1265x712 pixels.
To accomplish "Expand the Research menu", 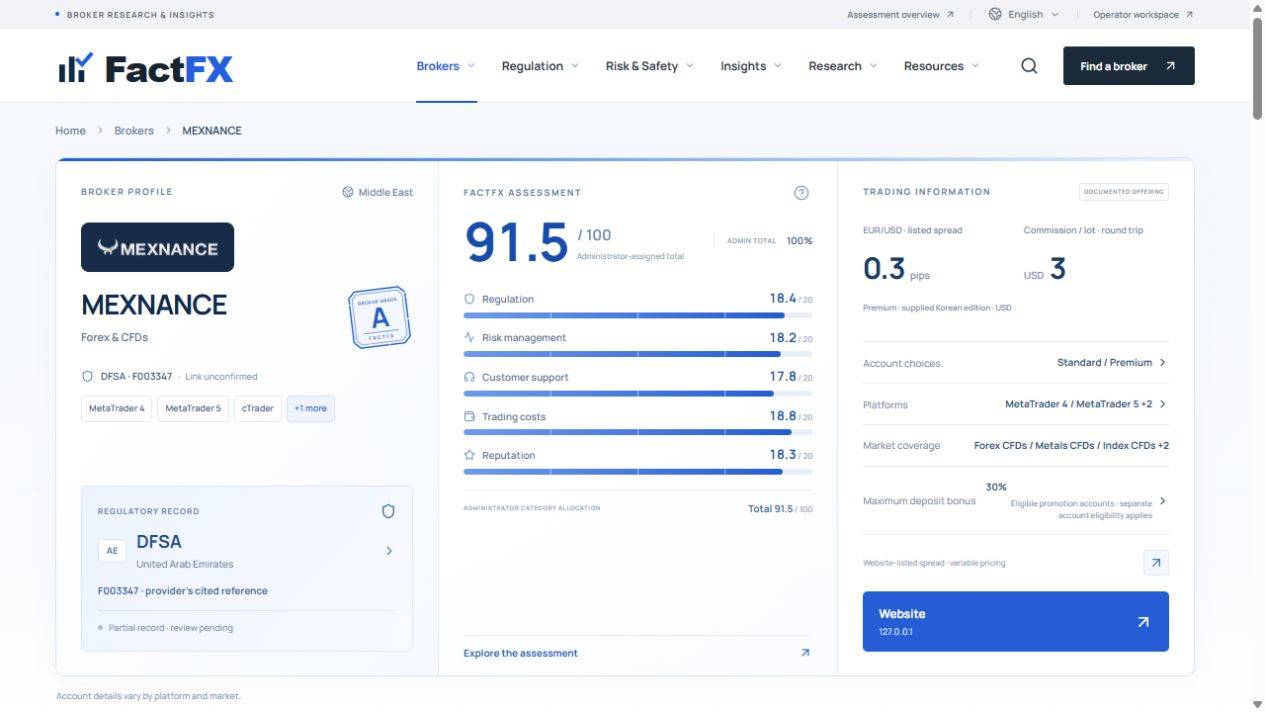I will 843,66.
